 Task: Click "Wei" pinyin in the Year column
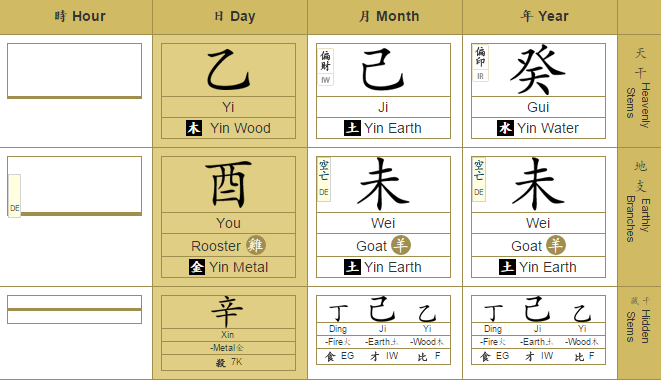click(538, 223)
